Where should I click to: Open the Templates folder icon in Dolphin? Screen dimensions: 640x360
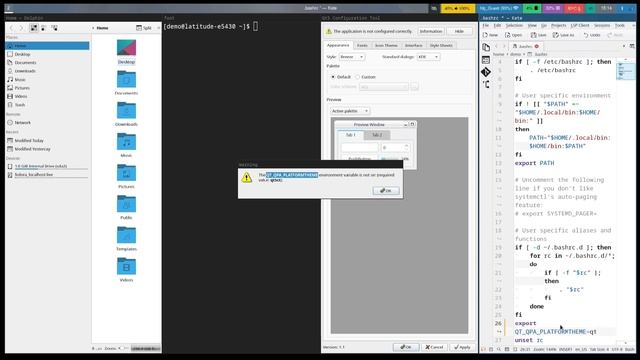click(126, 235)
